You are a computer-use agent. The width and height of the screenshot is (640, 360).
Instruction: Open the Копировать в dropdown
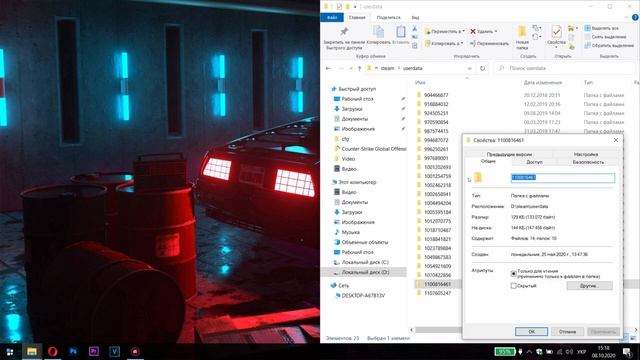[443, 43]
